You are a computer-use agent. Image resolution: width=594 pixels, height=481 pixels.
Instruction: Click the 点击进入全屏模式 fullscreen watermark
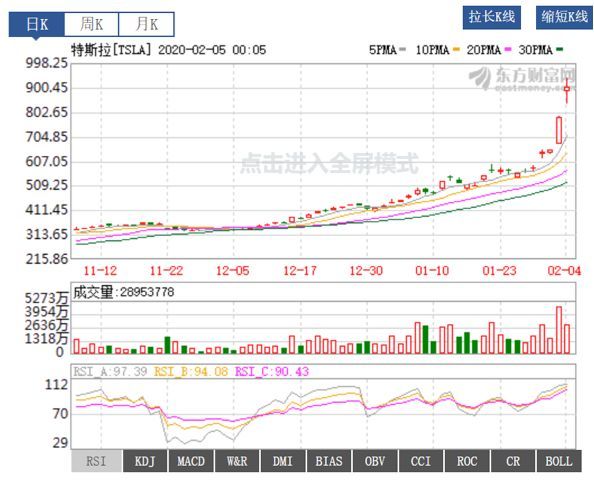click(330, 163)
